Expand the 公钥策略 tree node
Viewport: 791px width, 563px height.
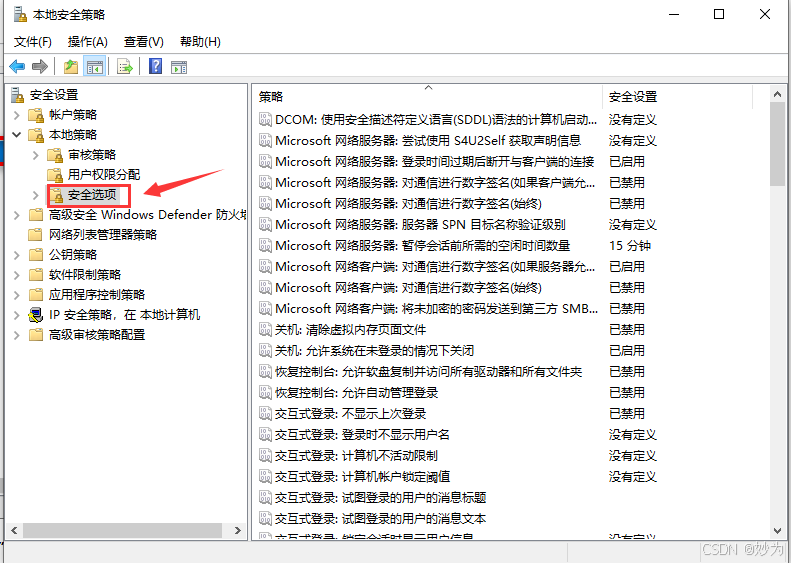pyautogui.click(x=17, y=255)
